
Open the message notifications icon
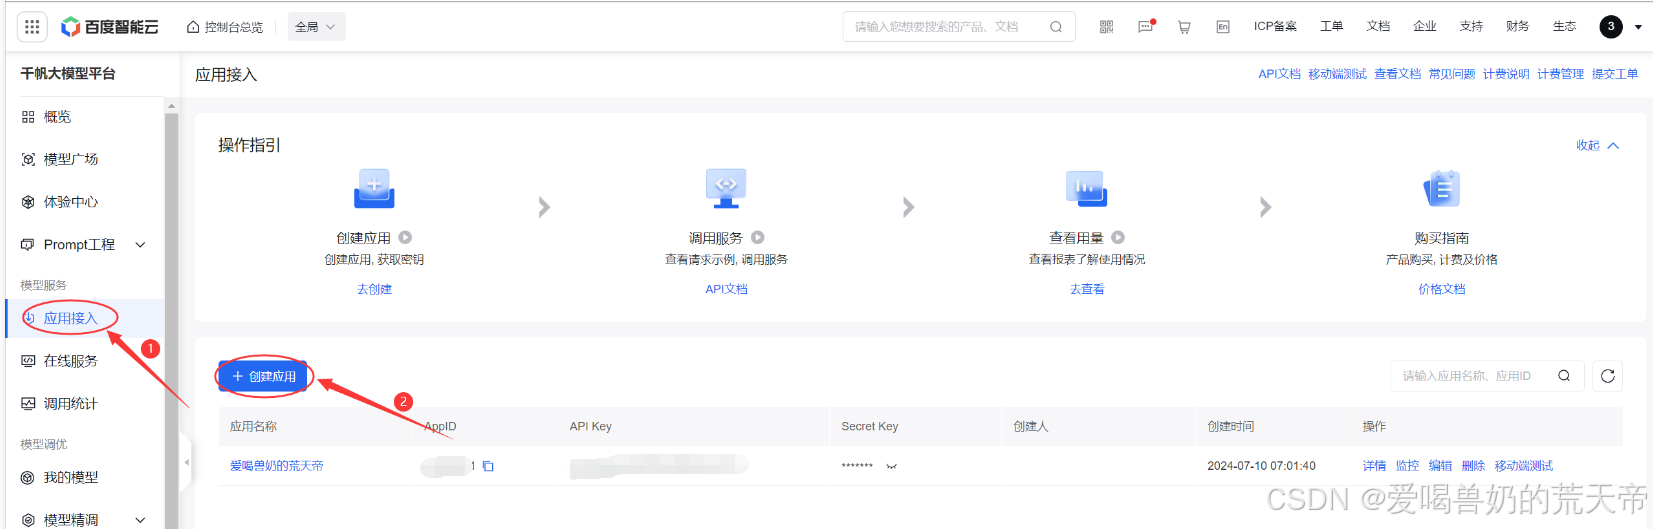(x=1145, y=27)
